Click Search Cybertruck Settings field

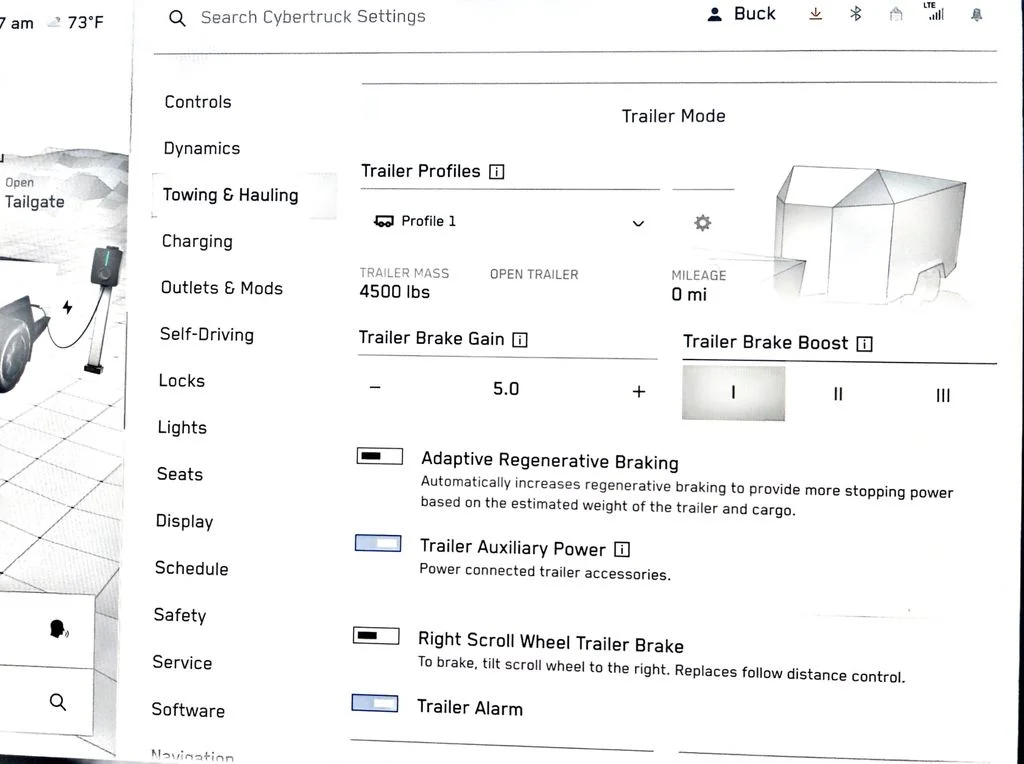coord(313,17)
